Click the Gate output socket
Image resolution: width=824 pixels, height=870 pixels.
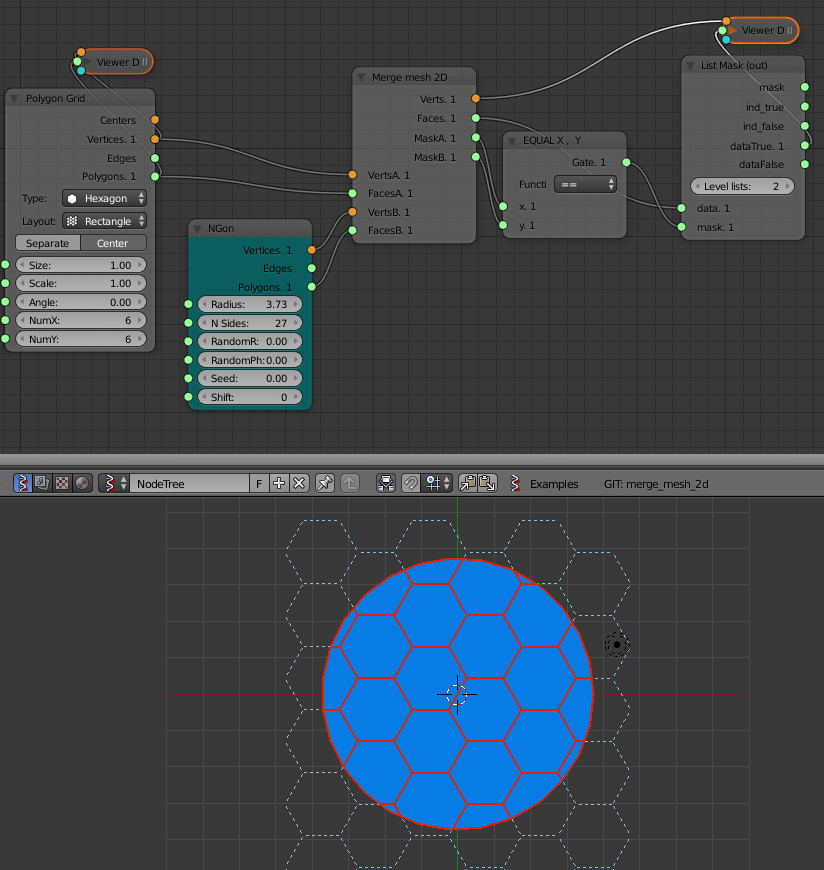point(626,163)
